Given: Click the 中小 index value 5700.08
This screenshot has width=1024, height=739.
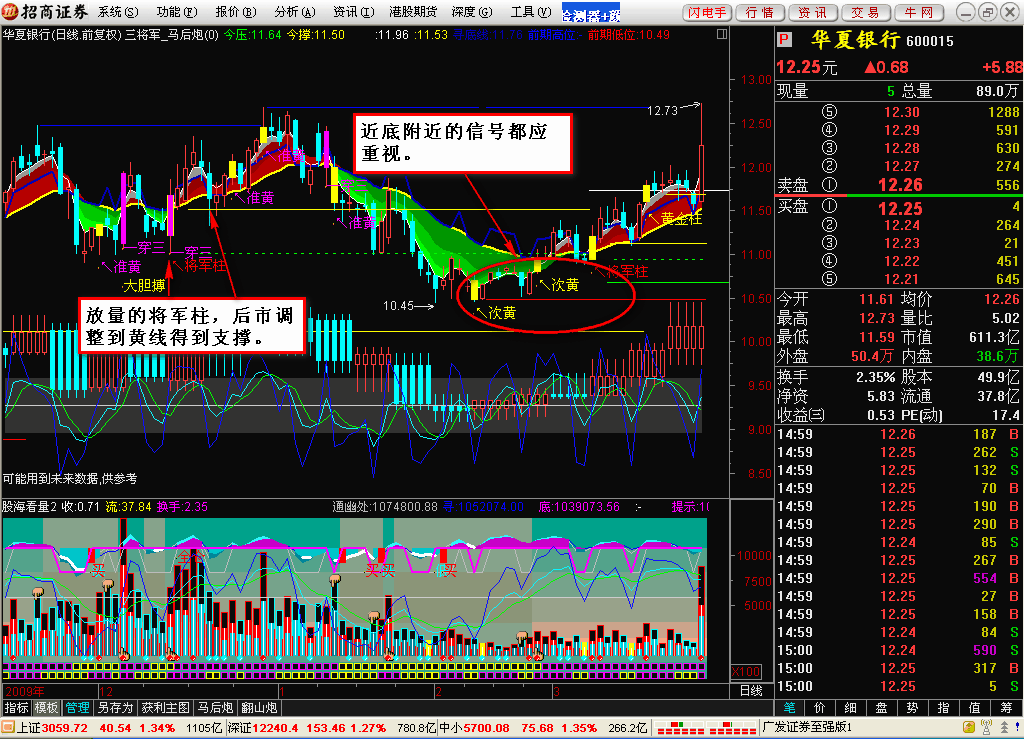Looking at the screenshot, I should [x=487, y=728].
